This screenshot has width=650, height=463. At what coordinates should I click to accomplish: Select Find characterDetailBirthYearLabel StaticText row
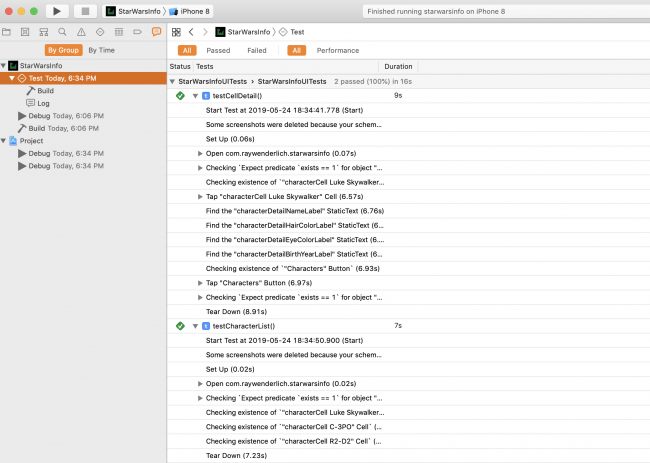coord(408,254)
